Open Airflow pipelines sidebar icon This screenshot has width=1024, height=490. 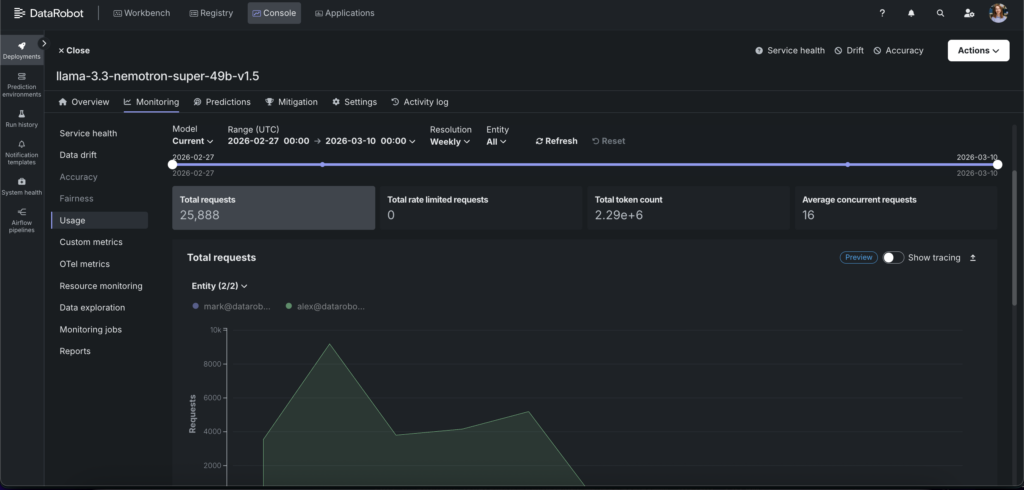[21, 219]
